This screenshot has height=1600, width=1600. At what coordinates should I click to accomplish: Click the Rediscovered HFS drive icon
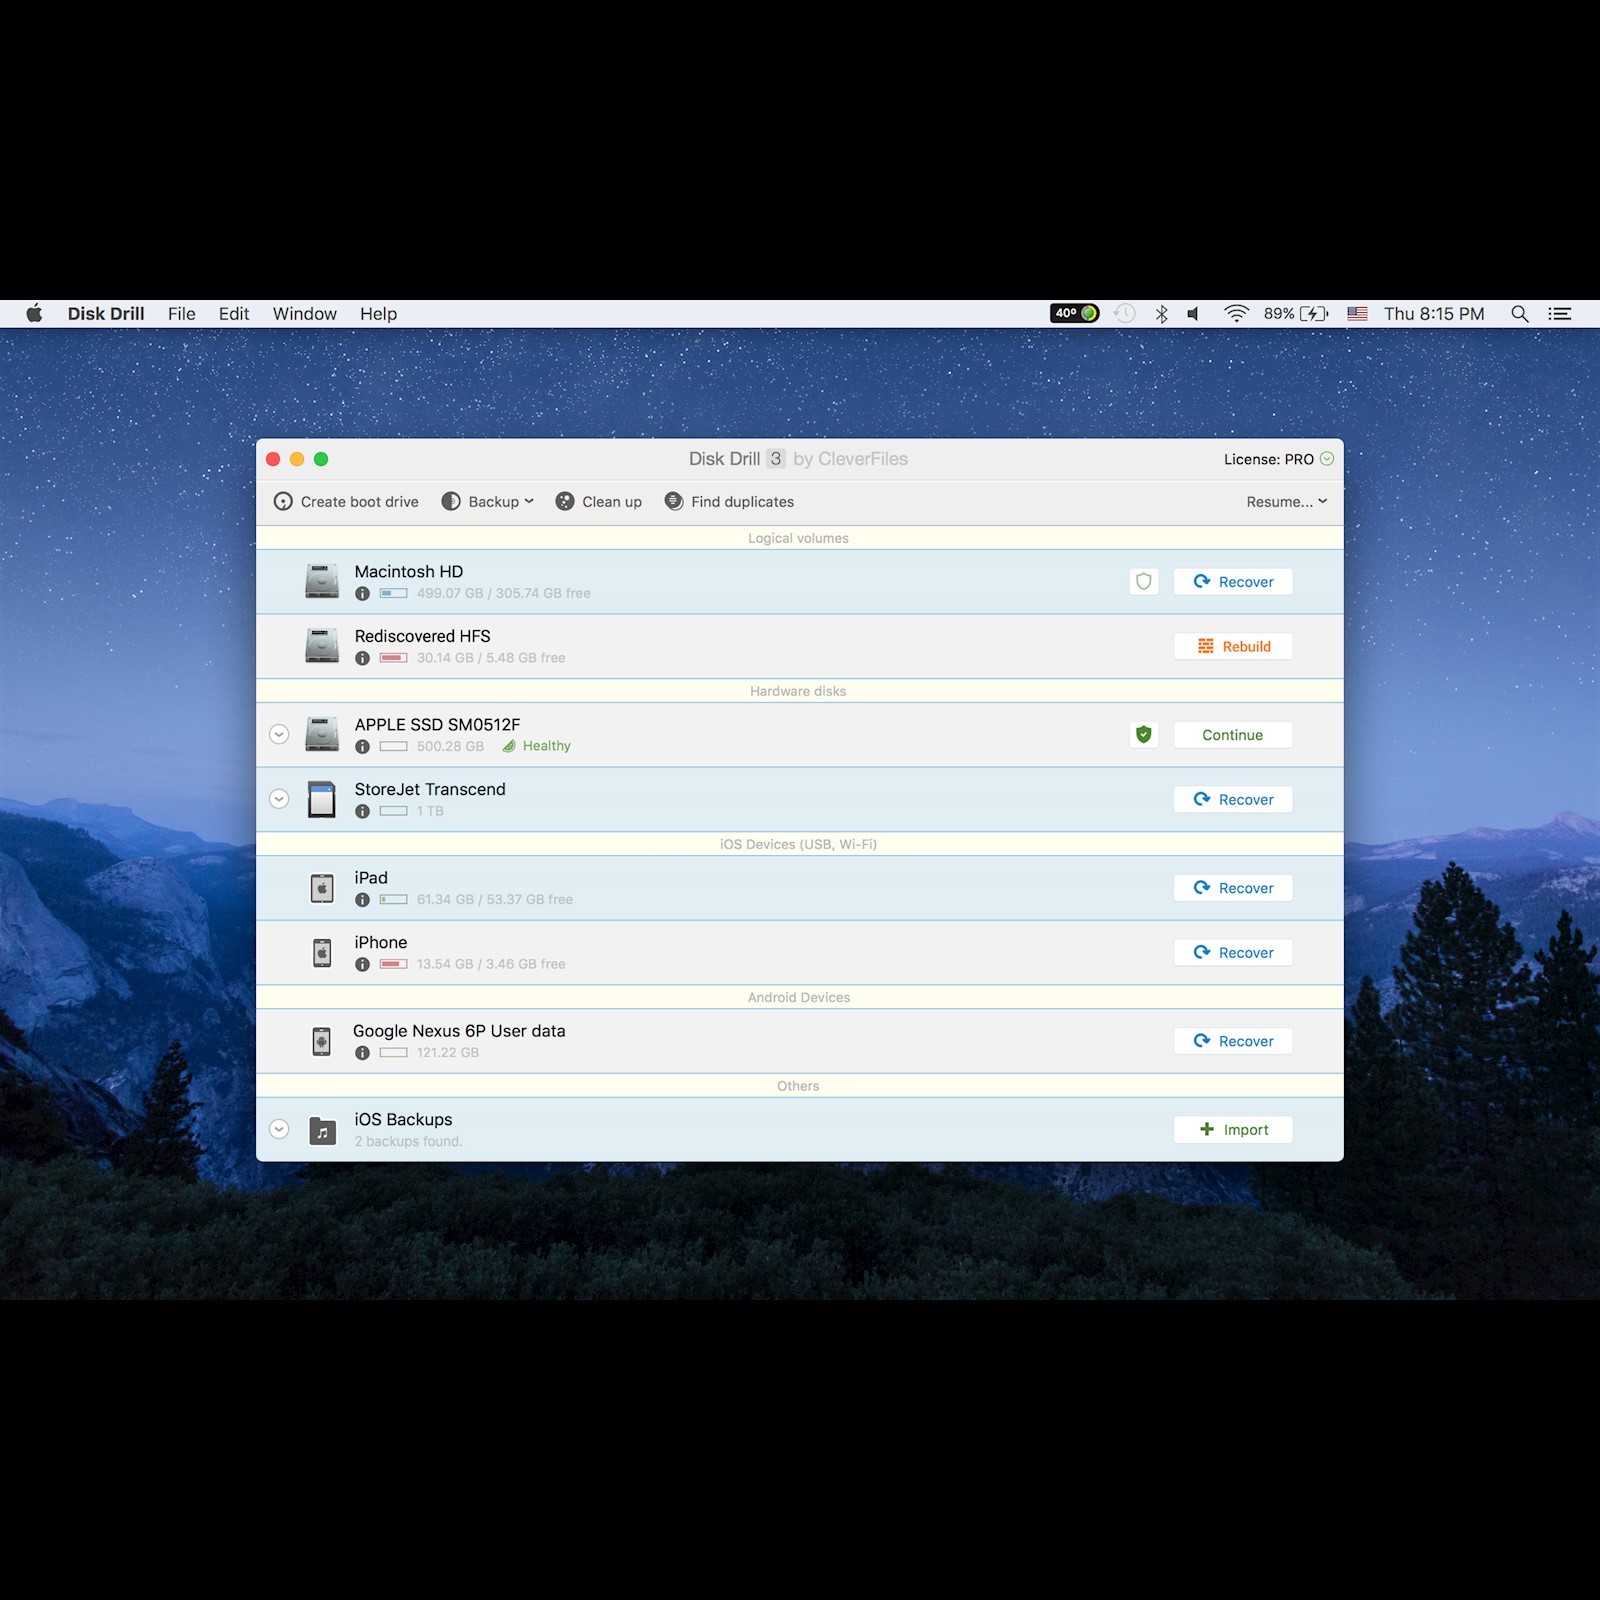[x=322, y=646]
